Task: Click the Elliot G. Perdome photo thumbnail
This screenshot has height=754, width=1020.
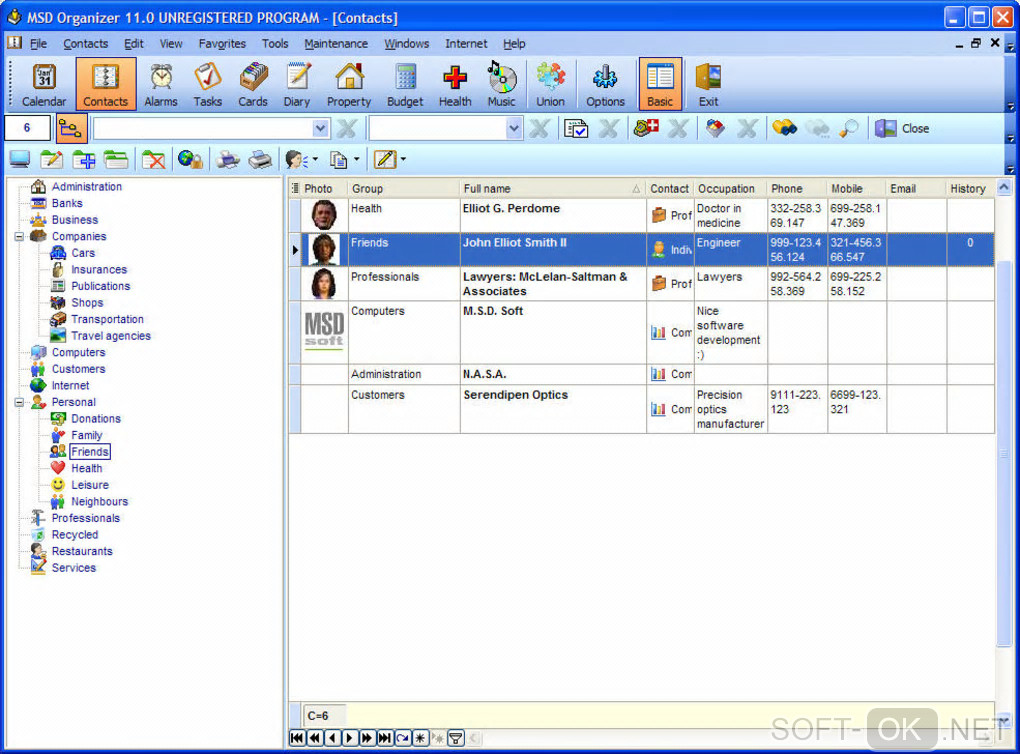Action: 324,215
